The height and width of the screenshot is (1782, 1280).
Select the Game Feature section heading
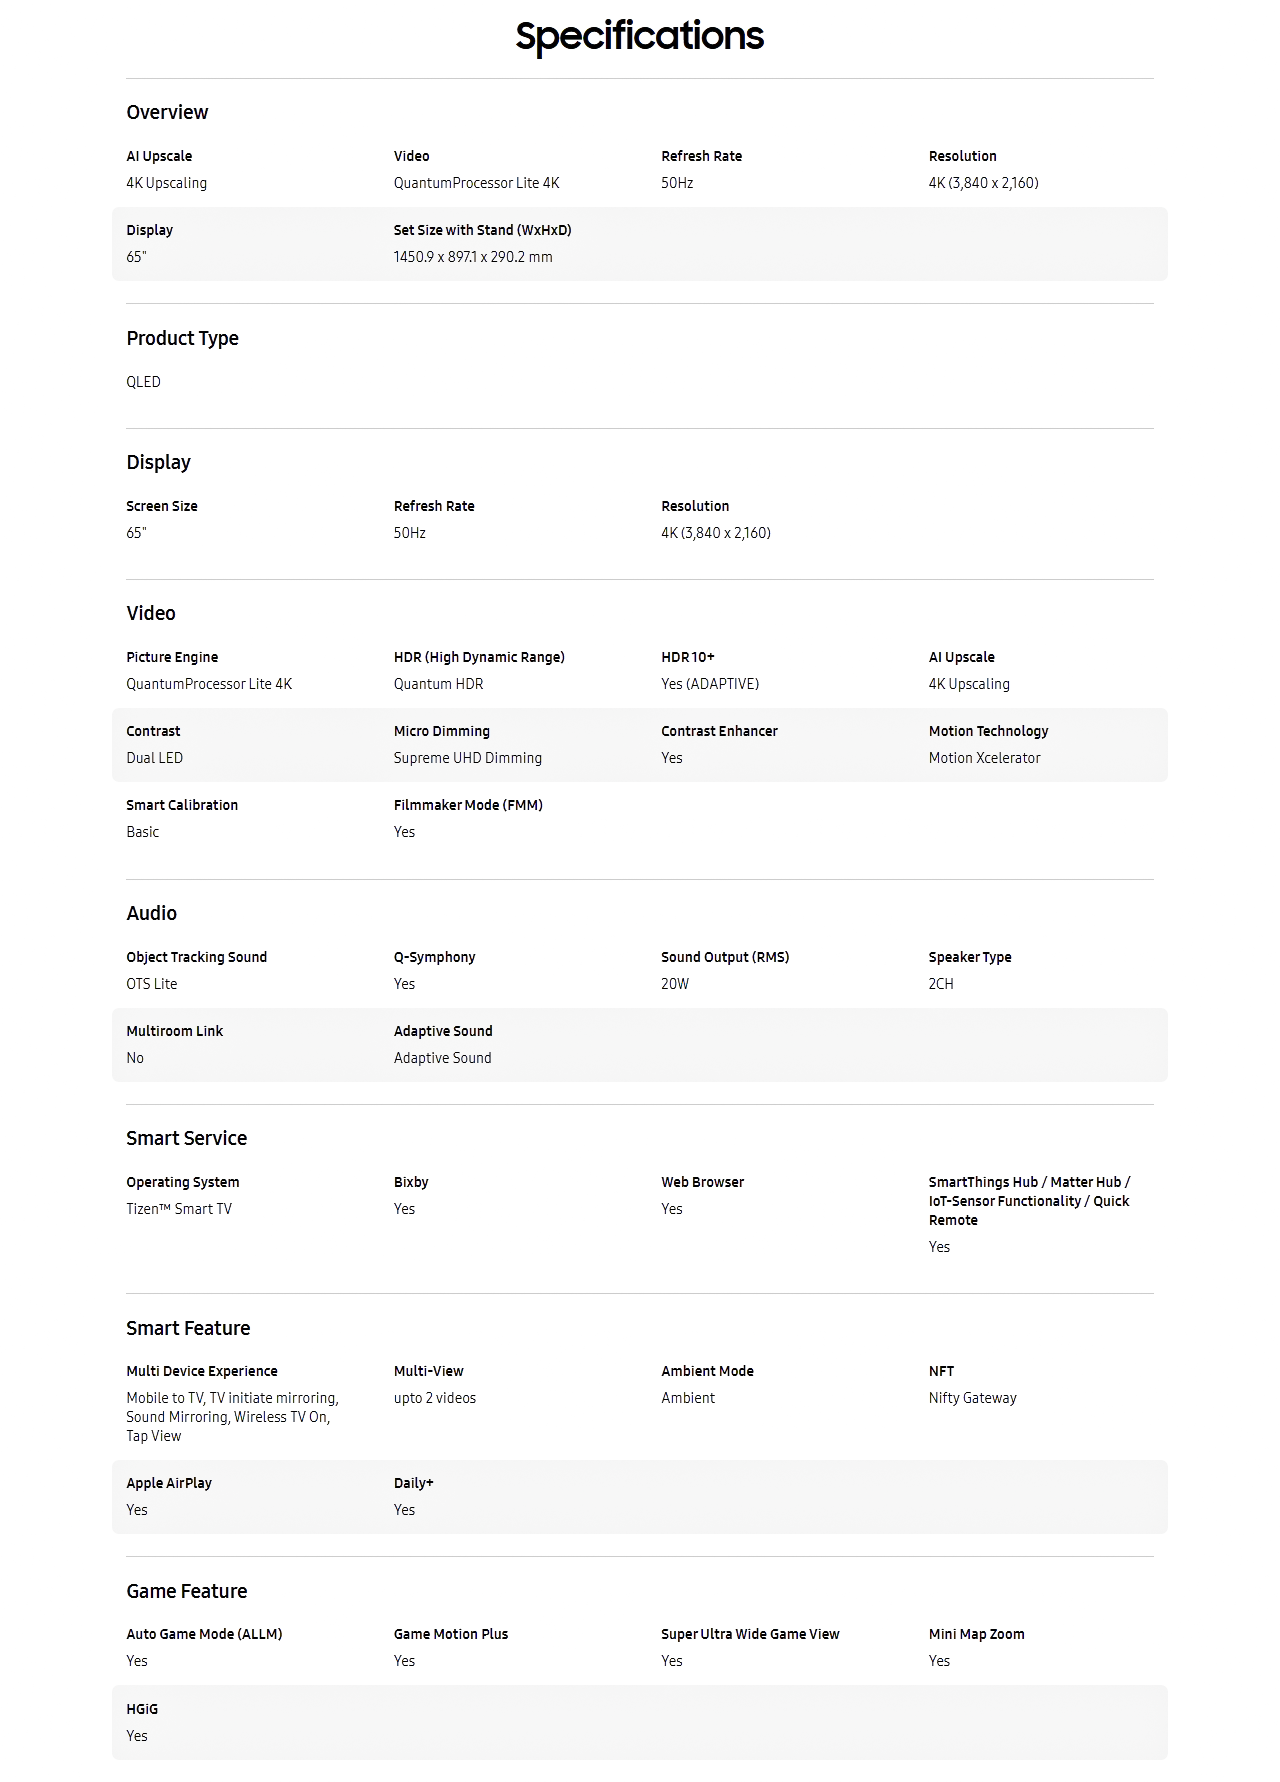[x=186, y=1591]
